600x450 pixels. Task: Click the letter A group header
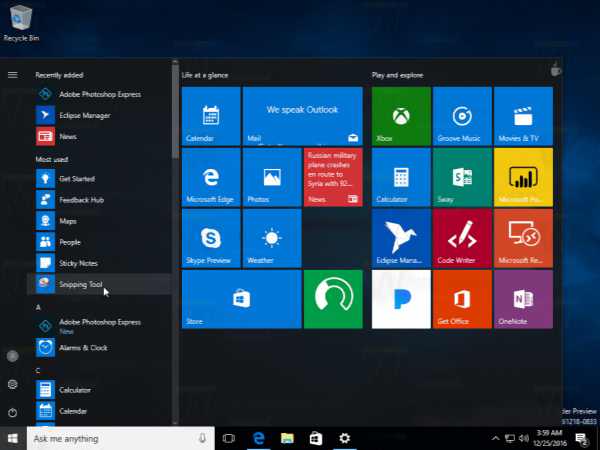point(38,307)
